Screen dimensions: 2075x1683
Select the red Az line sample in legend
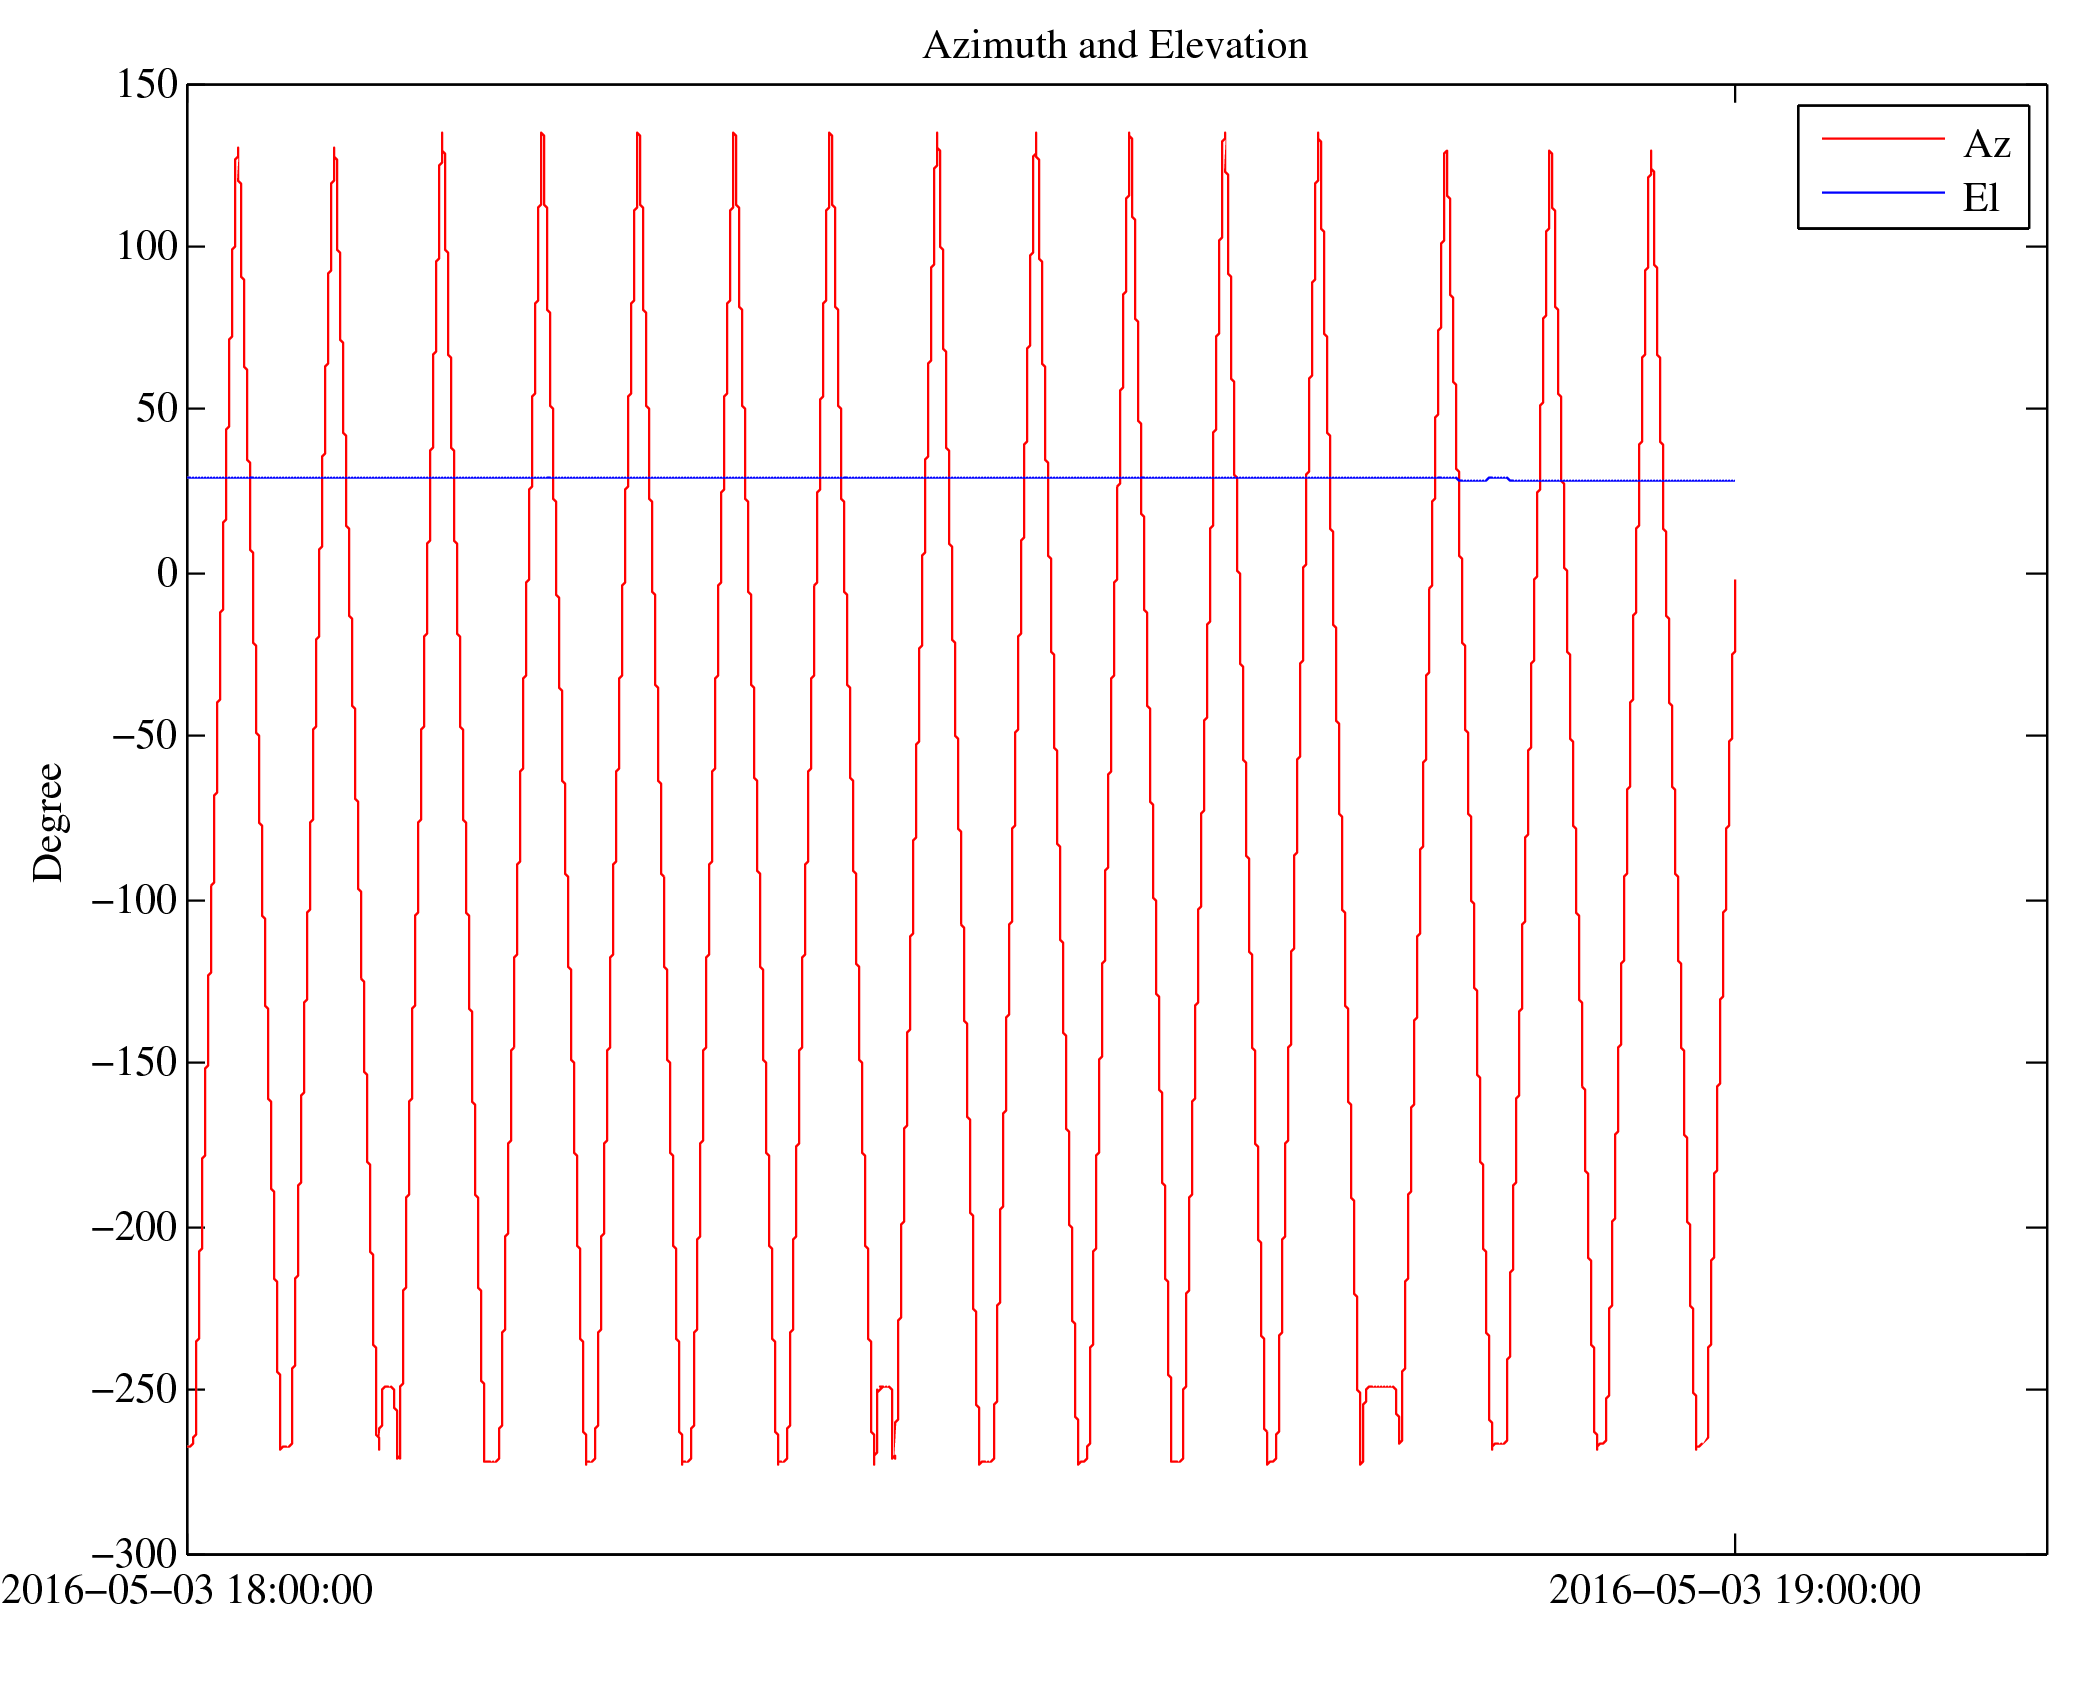pyautogui.click(x=1882, y=139)
